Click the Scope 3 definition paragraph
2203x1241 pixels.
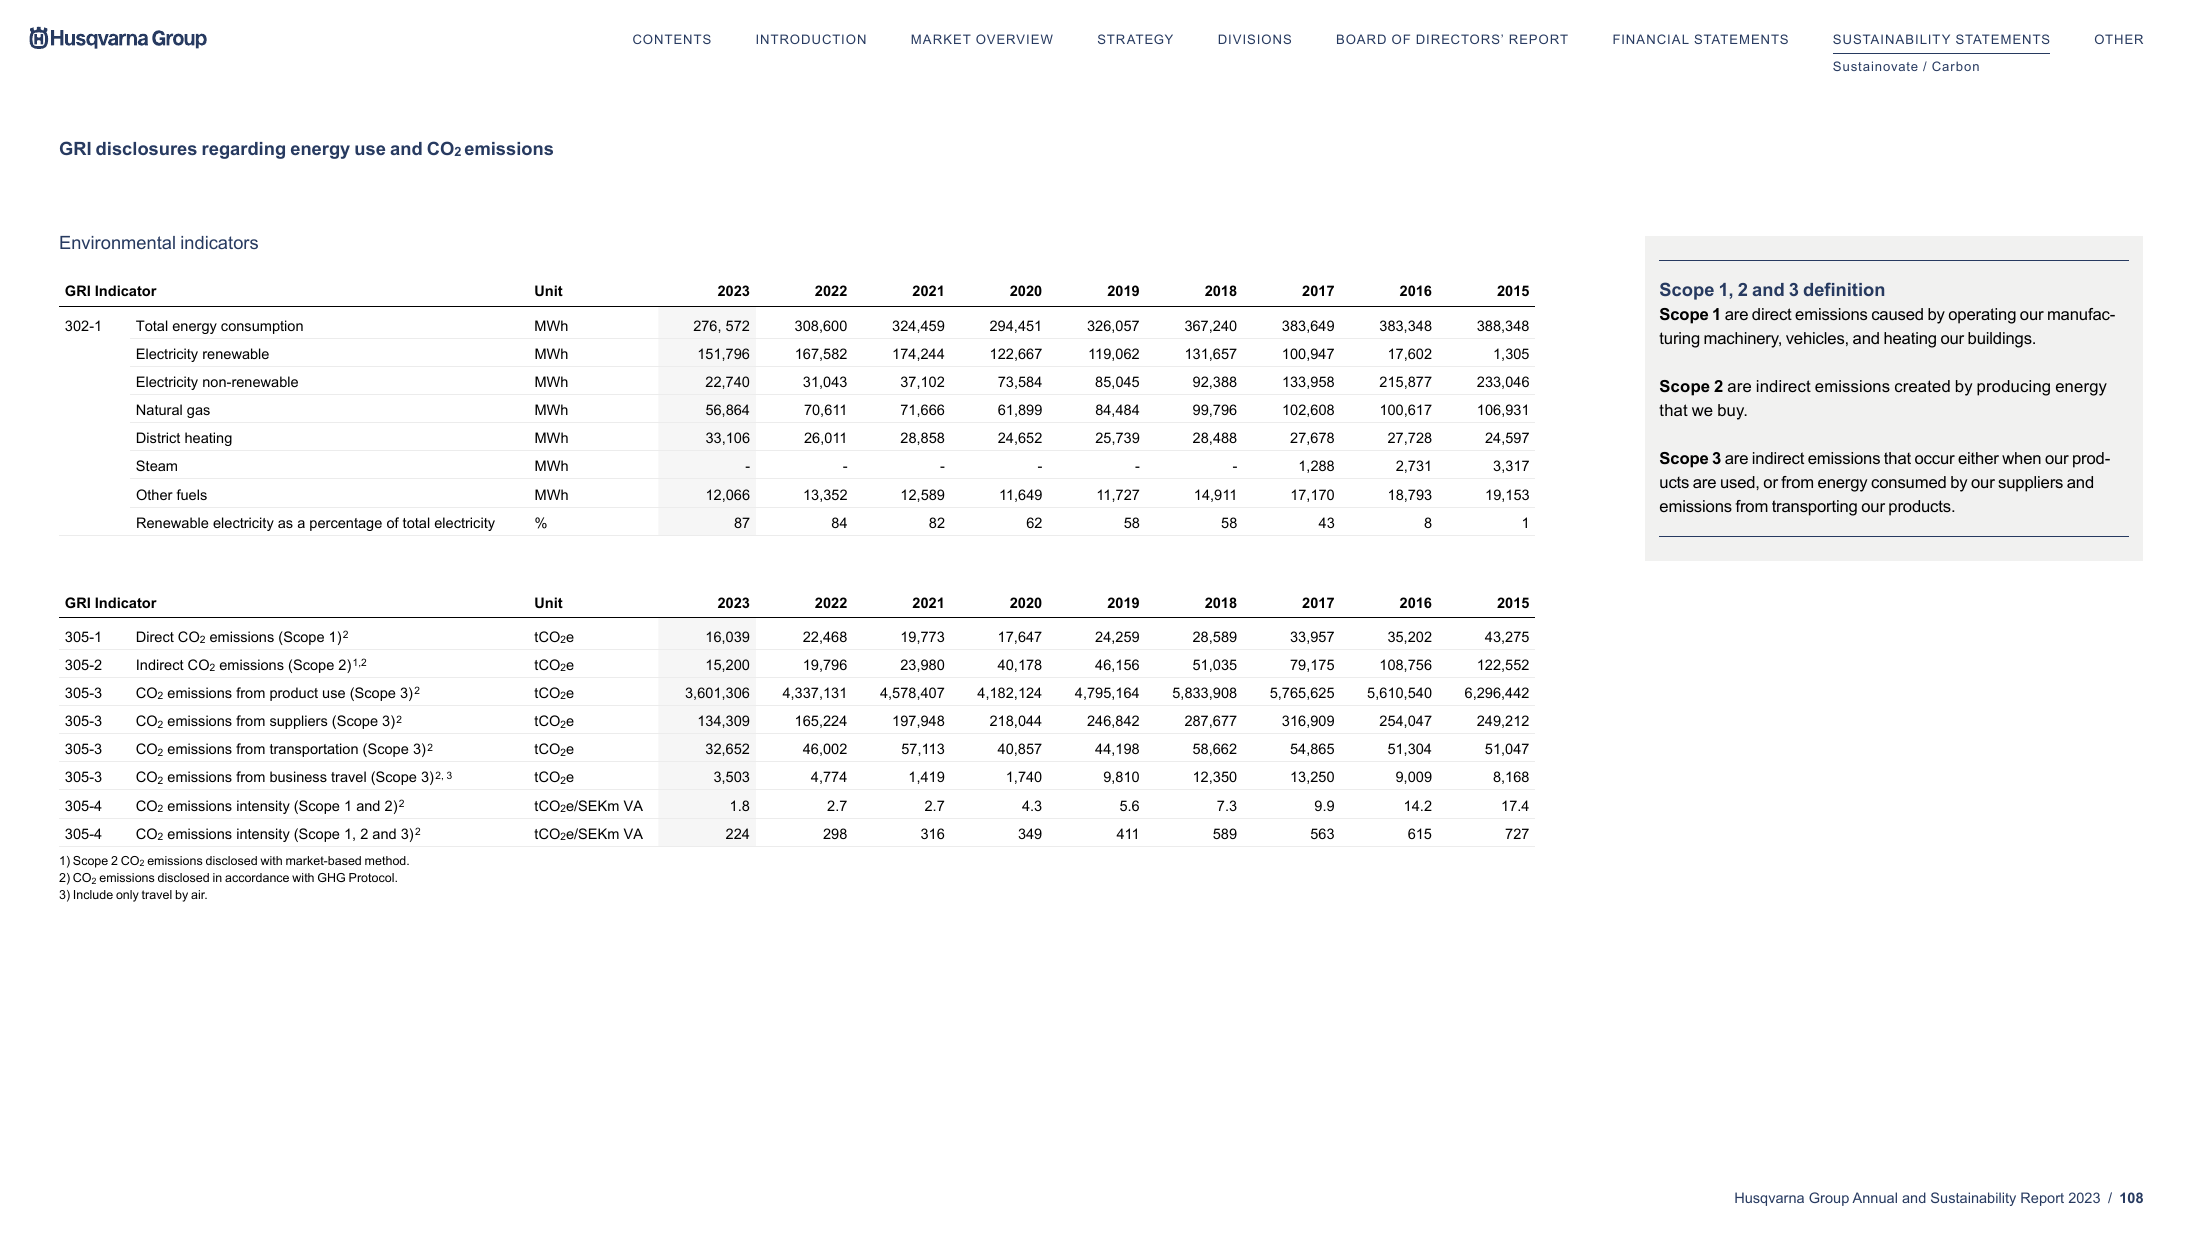[x=1885, y=483]
